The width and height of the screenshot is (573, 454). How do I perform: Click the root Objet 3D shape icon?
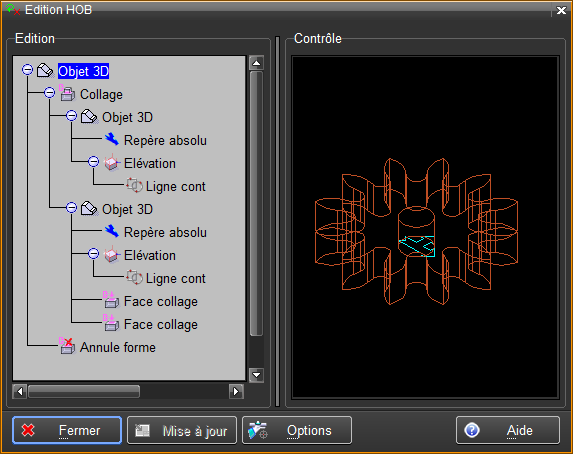coord(46,71)
